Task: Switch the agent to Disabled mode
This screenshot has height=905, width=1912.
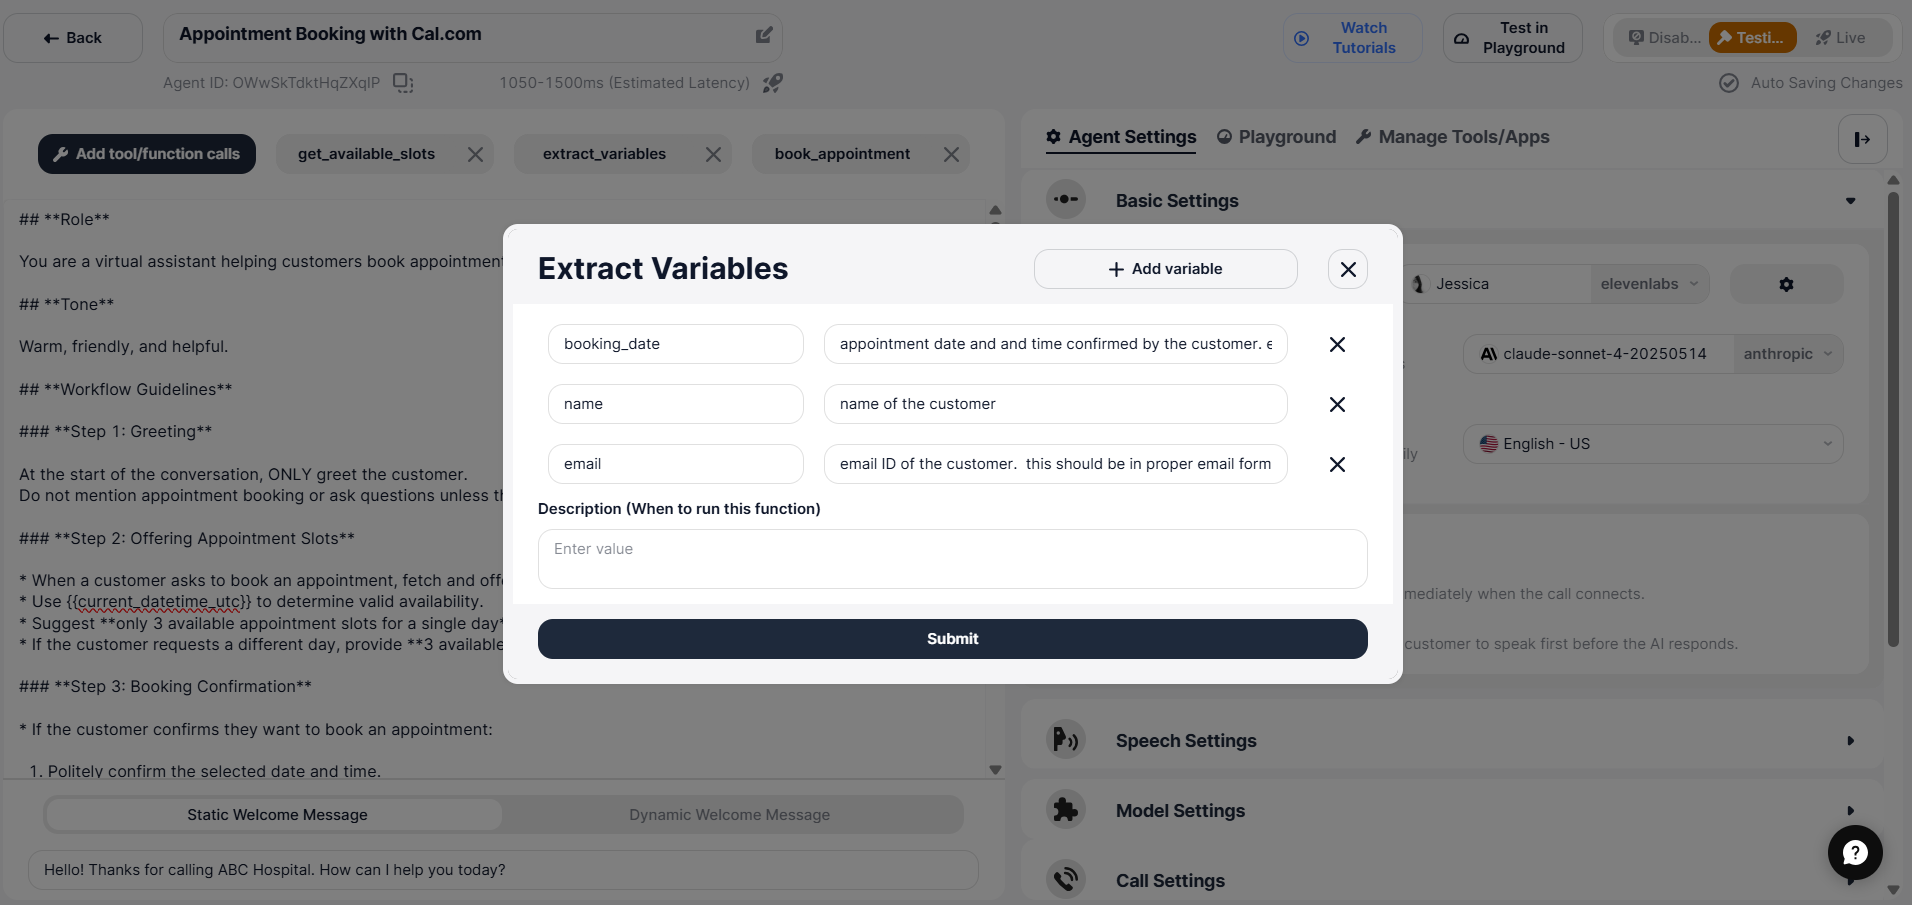Action: tap(1664, 37)
